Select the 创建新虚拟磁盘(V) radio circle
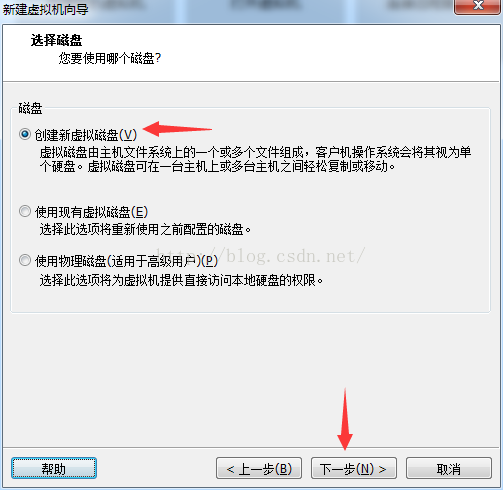503x490 pixels. 25,134
